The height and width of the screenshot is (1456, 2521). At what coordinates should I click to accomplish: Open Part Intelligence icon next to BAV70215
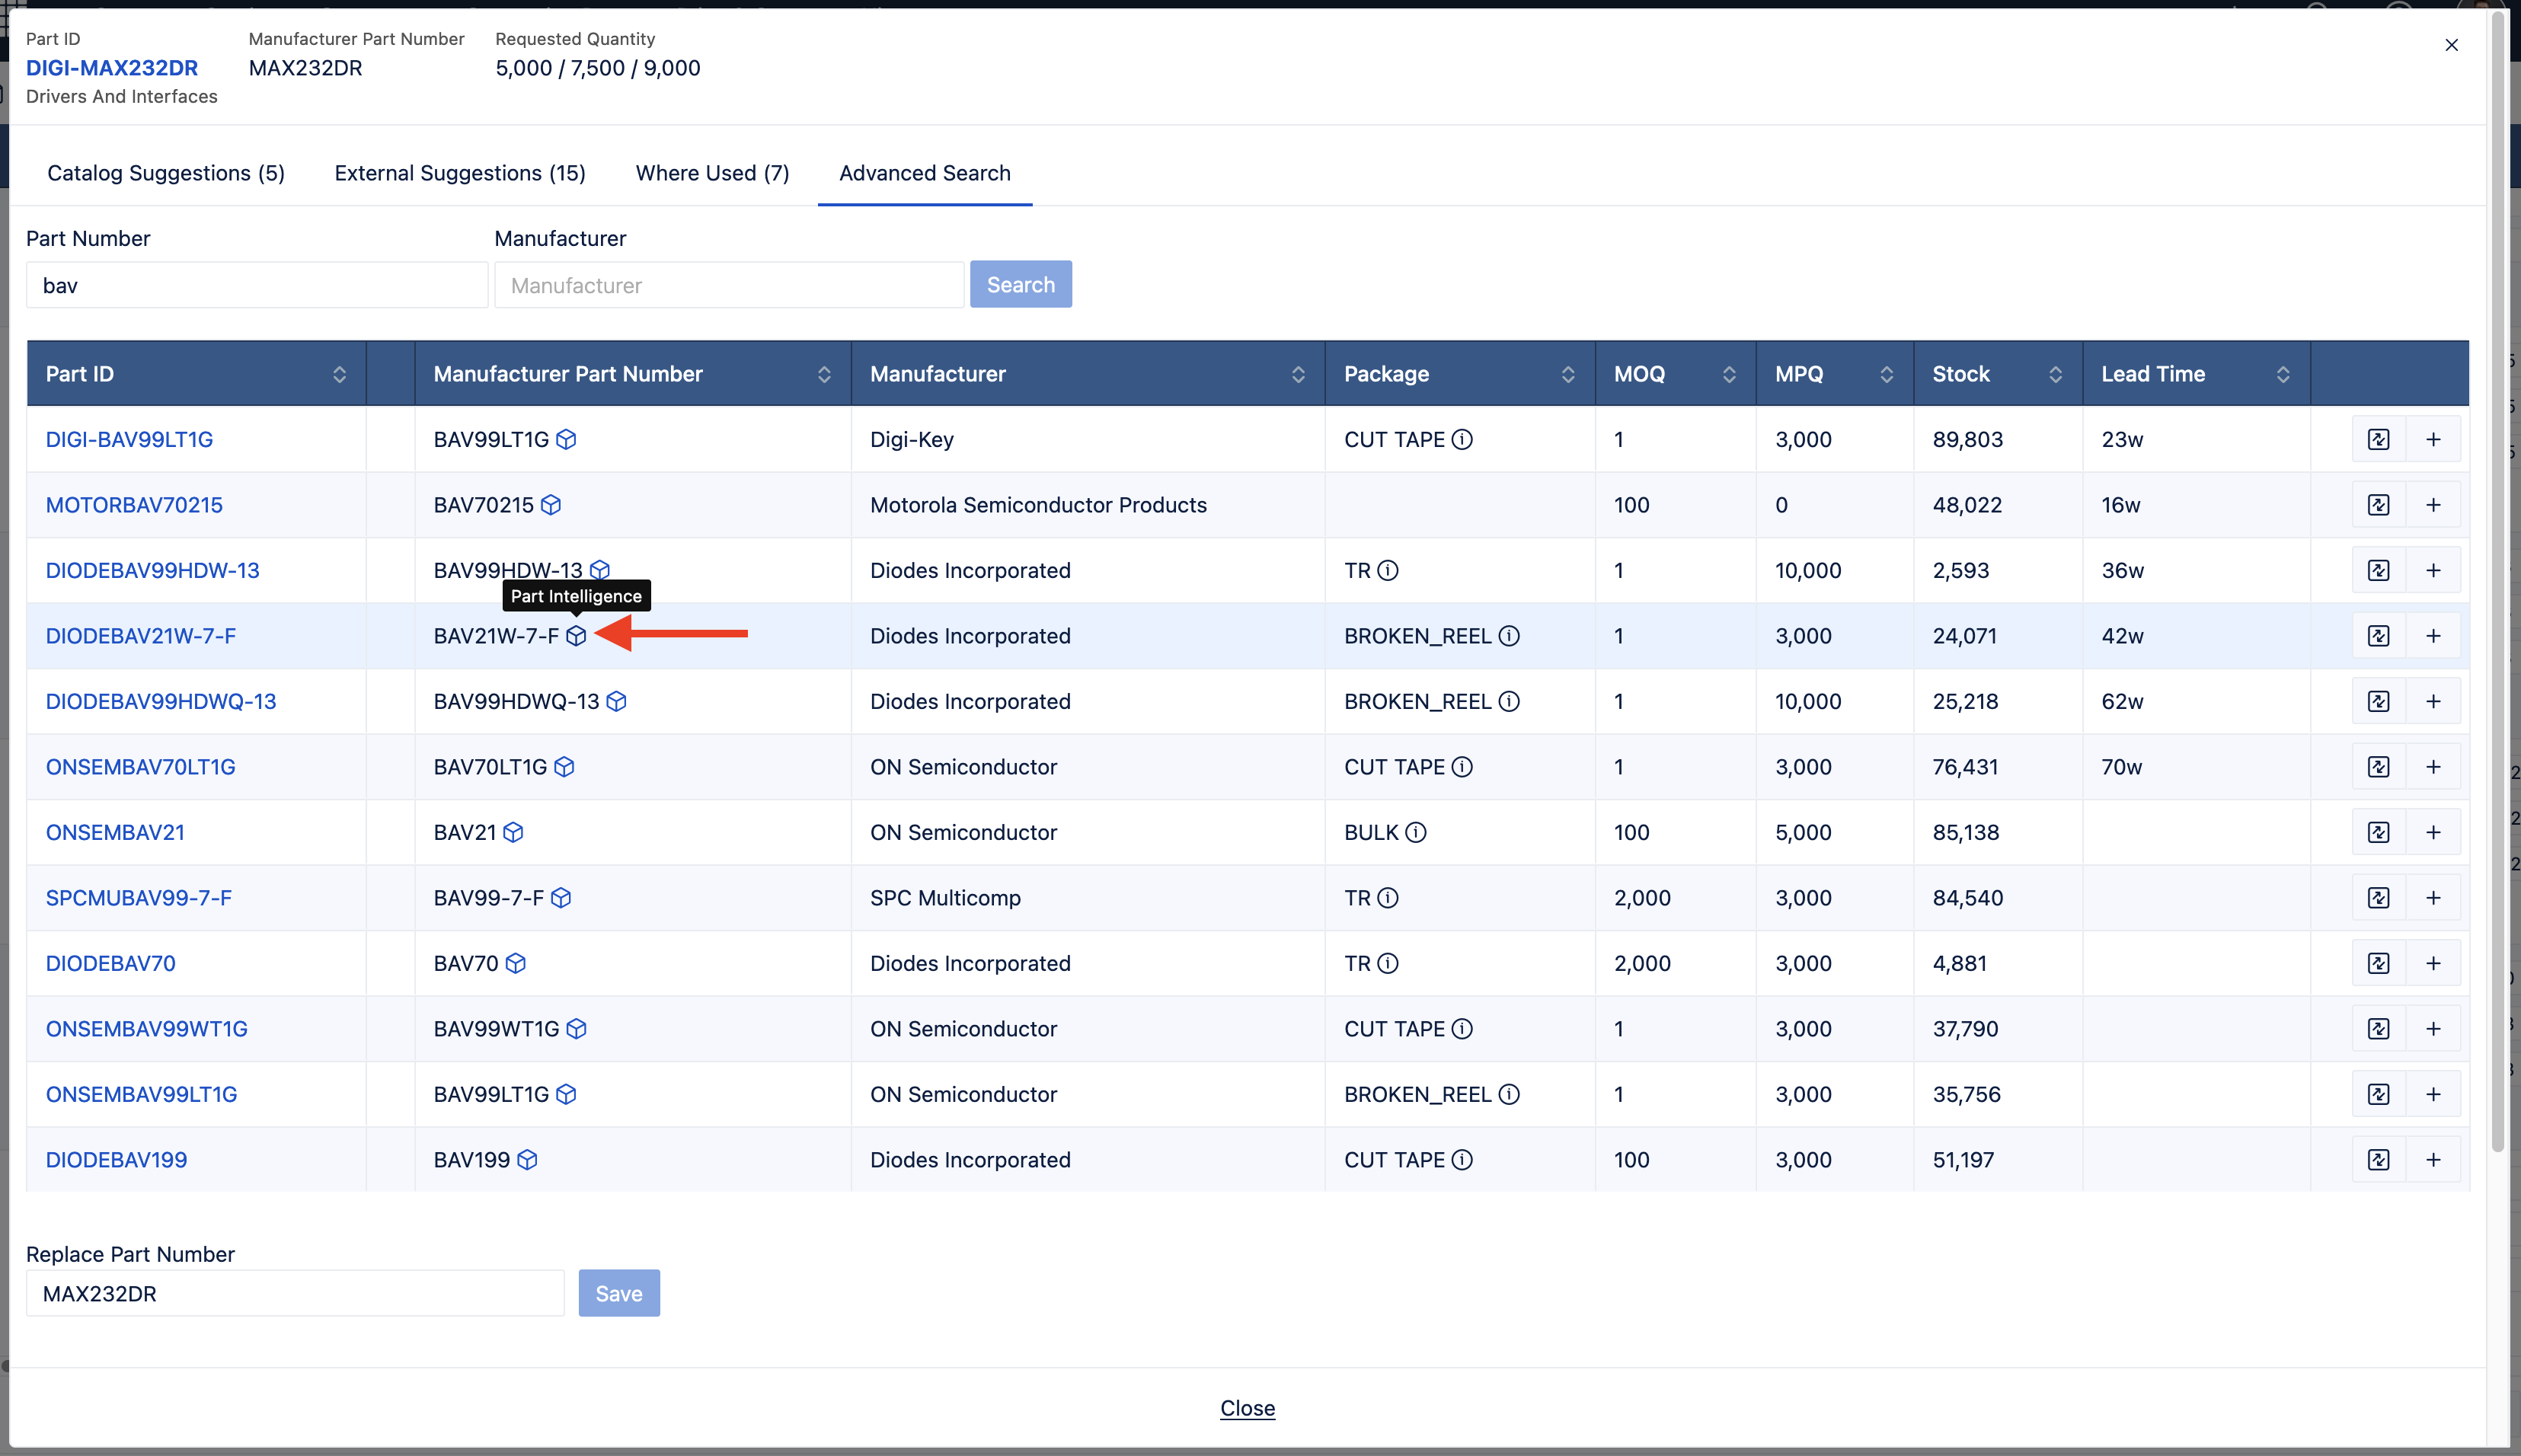[x=551, y=505]
